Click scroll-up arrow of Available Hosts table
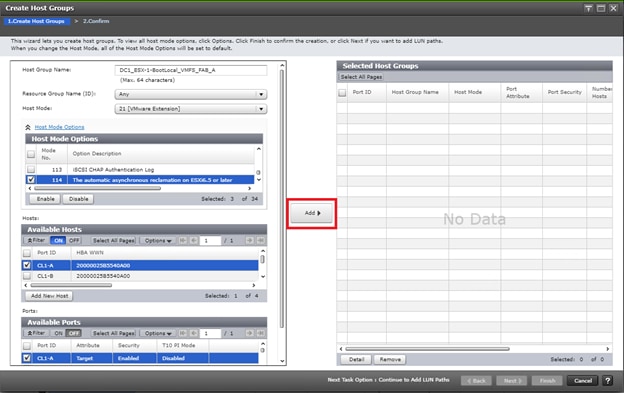Screen dimensions: 624x393 pyautogui.click(x=263, y=251)
